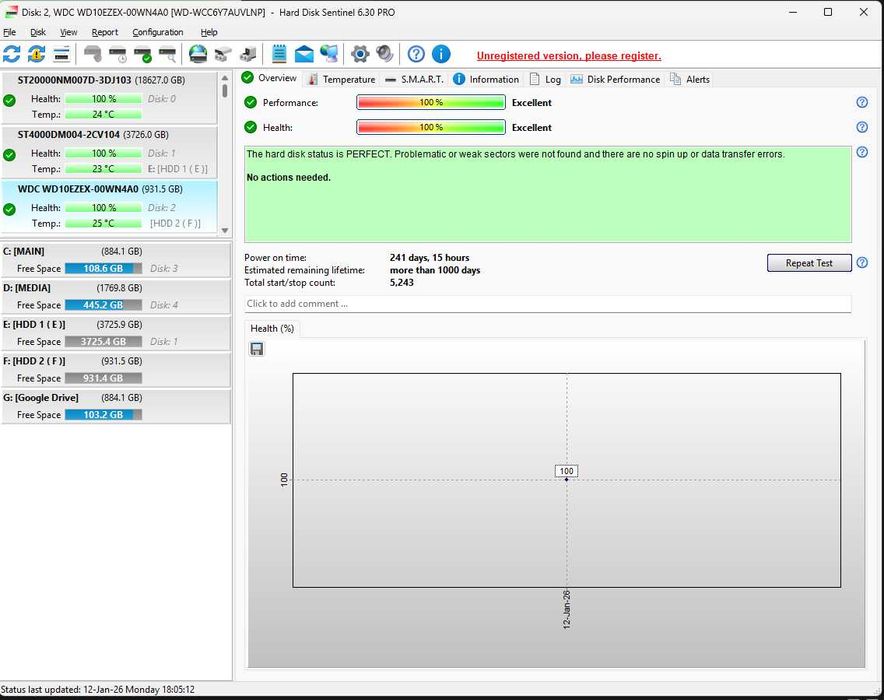
Task: Select the G: [Google Drive] volume
Action: click(116, 406)
